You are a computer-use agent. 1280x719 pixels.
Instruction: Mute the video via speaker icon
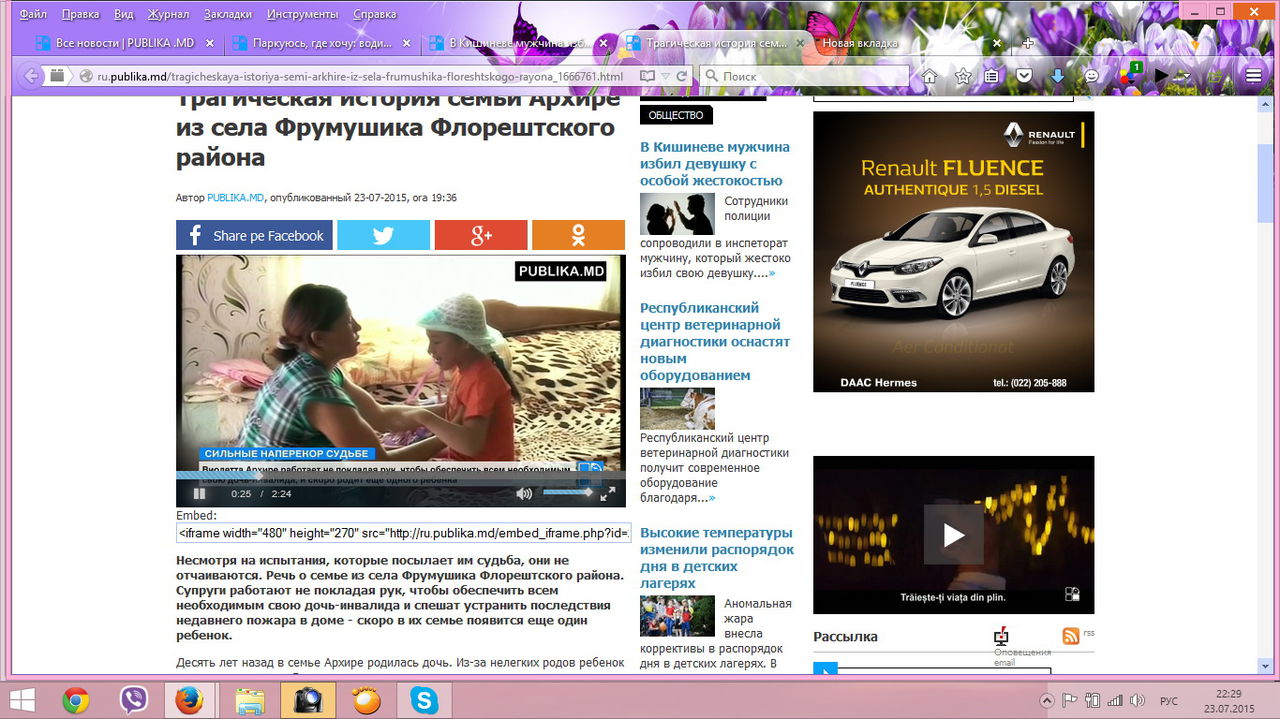pos(524,494)
